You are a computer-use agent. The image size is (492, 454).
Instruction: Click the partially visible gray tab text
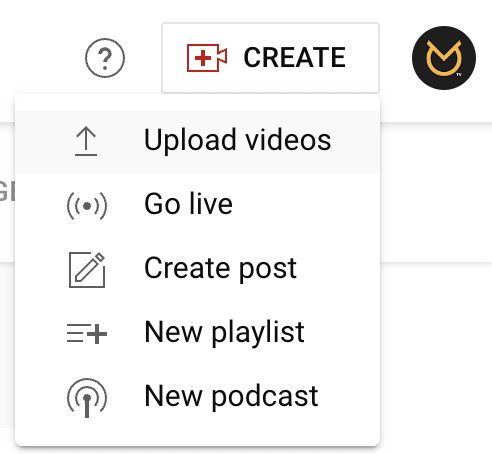[7, 191]
